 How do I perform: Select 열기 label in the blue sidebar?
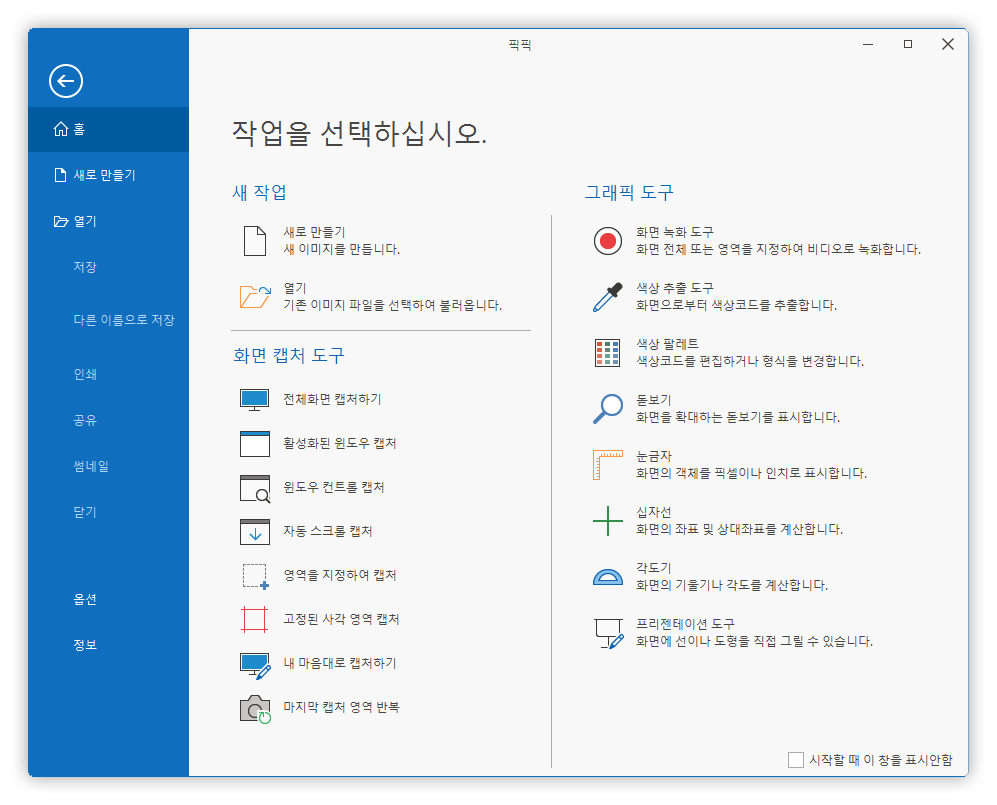pos(85,221)
